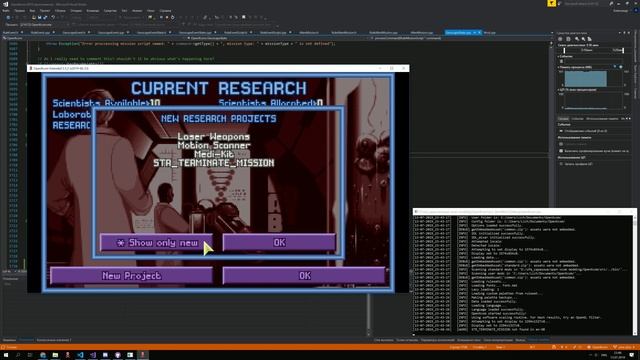Open the Файл menu in Visual Studio
The width and height of the screenshot is (640, 360).
[x=6, y=11]
